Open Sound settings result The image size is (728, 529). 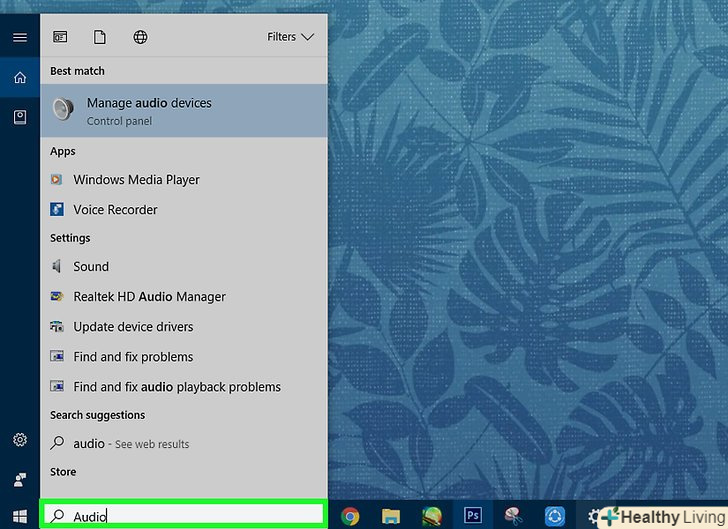[x=91, y=267]
